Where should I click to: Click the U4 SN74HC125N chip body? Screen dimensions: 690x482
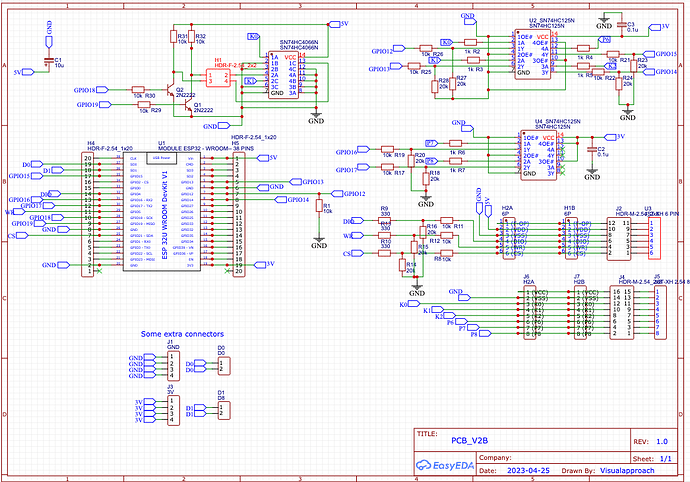[x=538, y=155]
